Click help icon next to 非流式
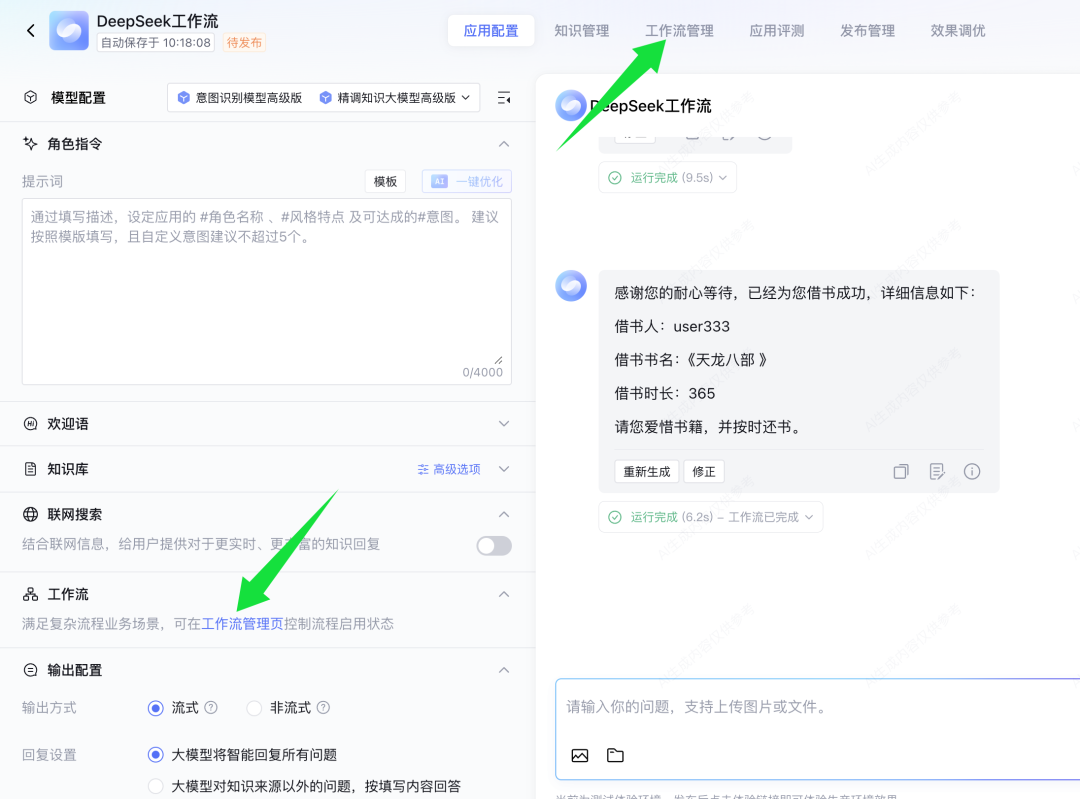The height and width of the screenshot is (799, 1080). click(x=323, y=707)
